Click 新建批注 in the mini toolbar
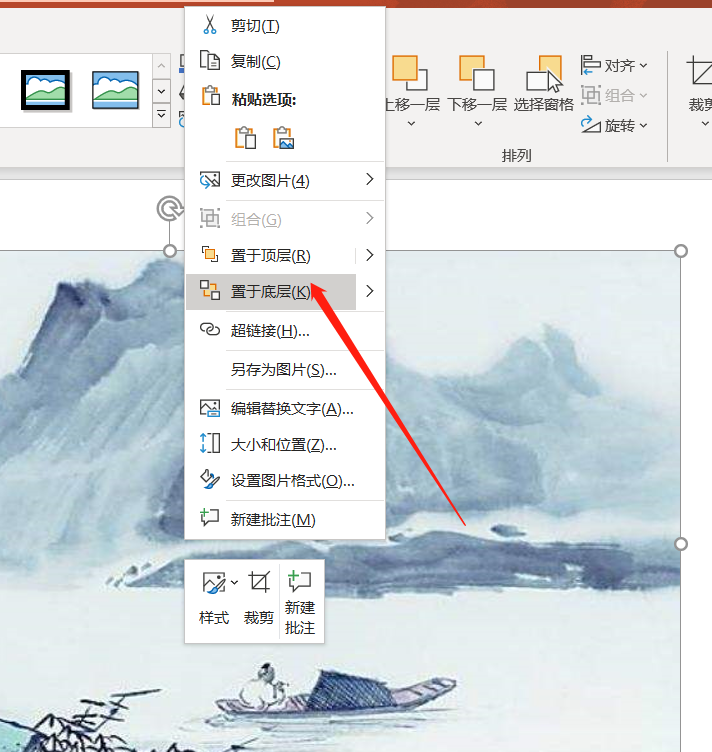Viewport: 712px width, 752px height. click(x=300, y=602)
